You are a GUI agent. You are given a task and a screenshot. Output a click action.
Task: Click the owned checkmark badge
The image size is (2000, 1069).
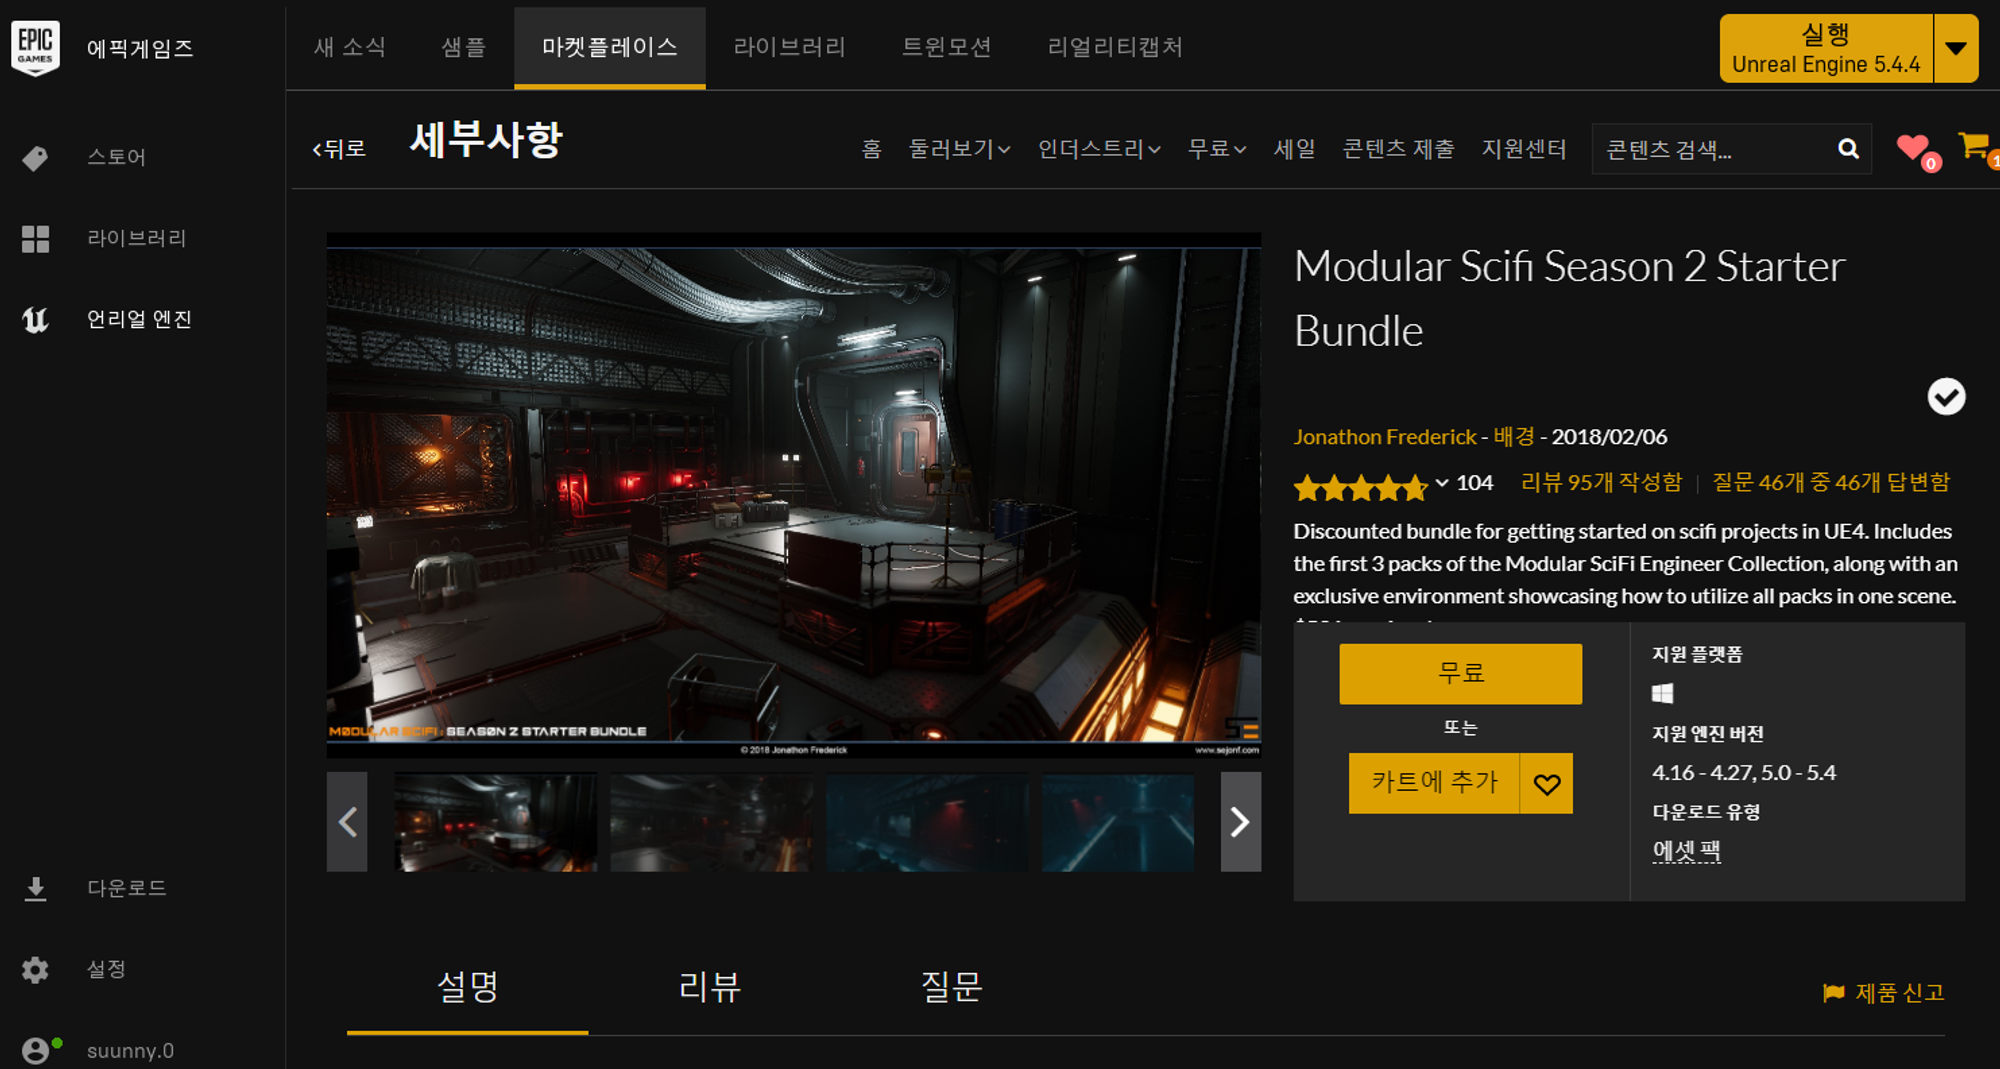tap(1946, 397)
